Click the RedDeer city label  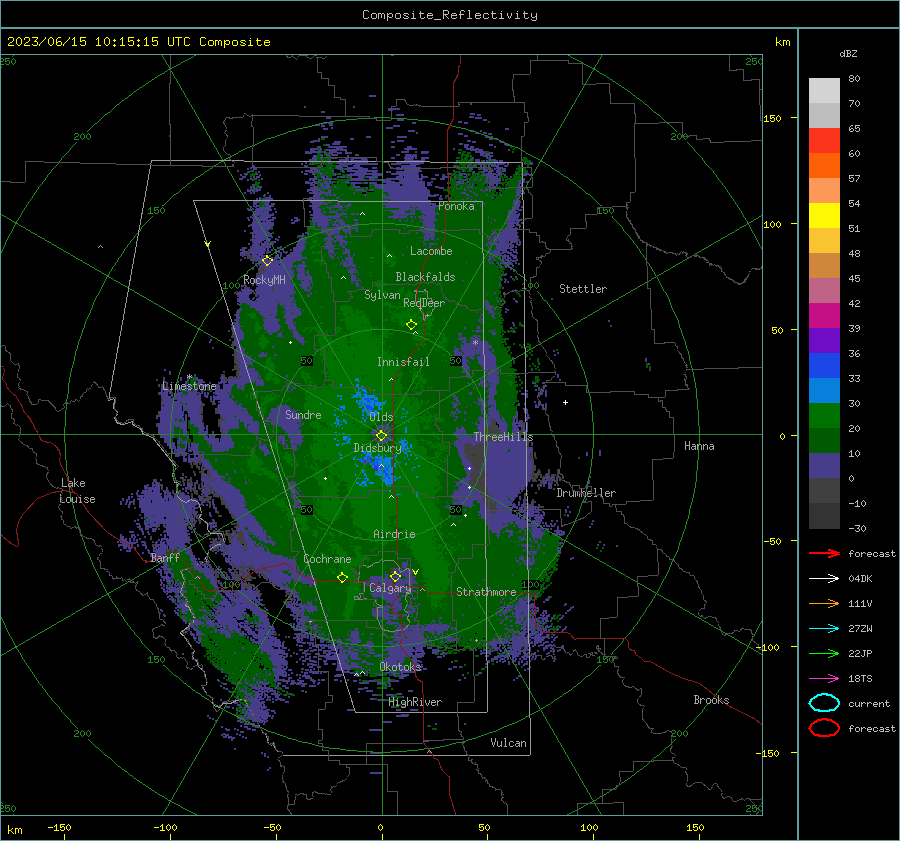[x=424, y=303]
